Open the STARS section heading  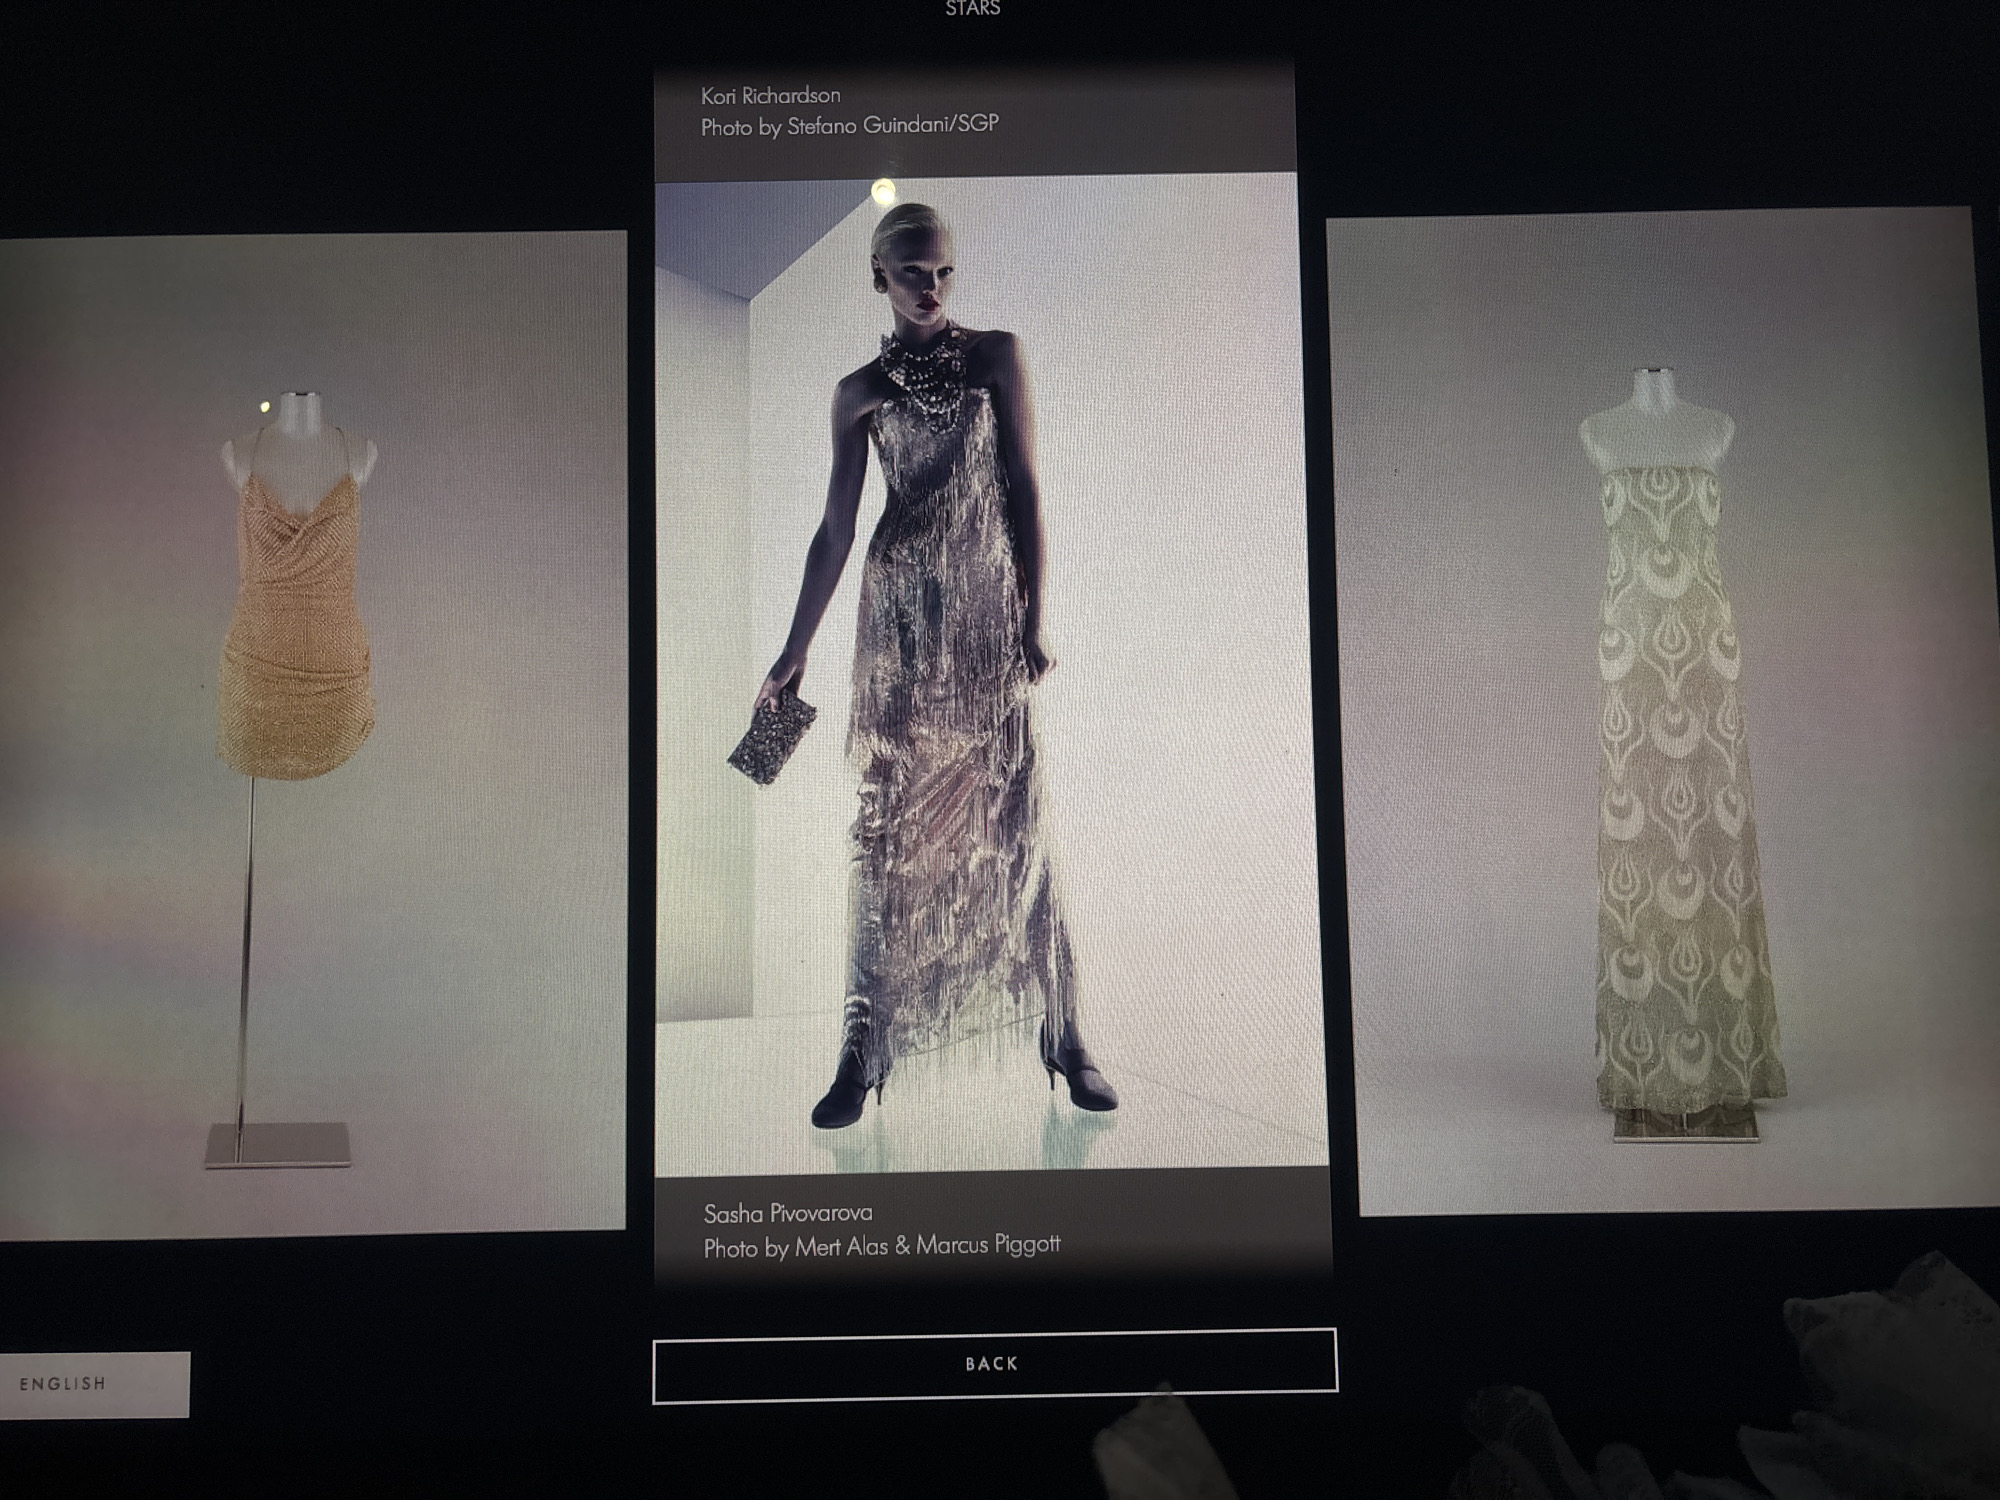pyautogui.click(x=973, y=9)
